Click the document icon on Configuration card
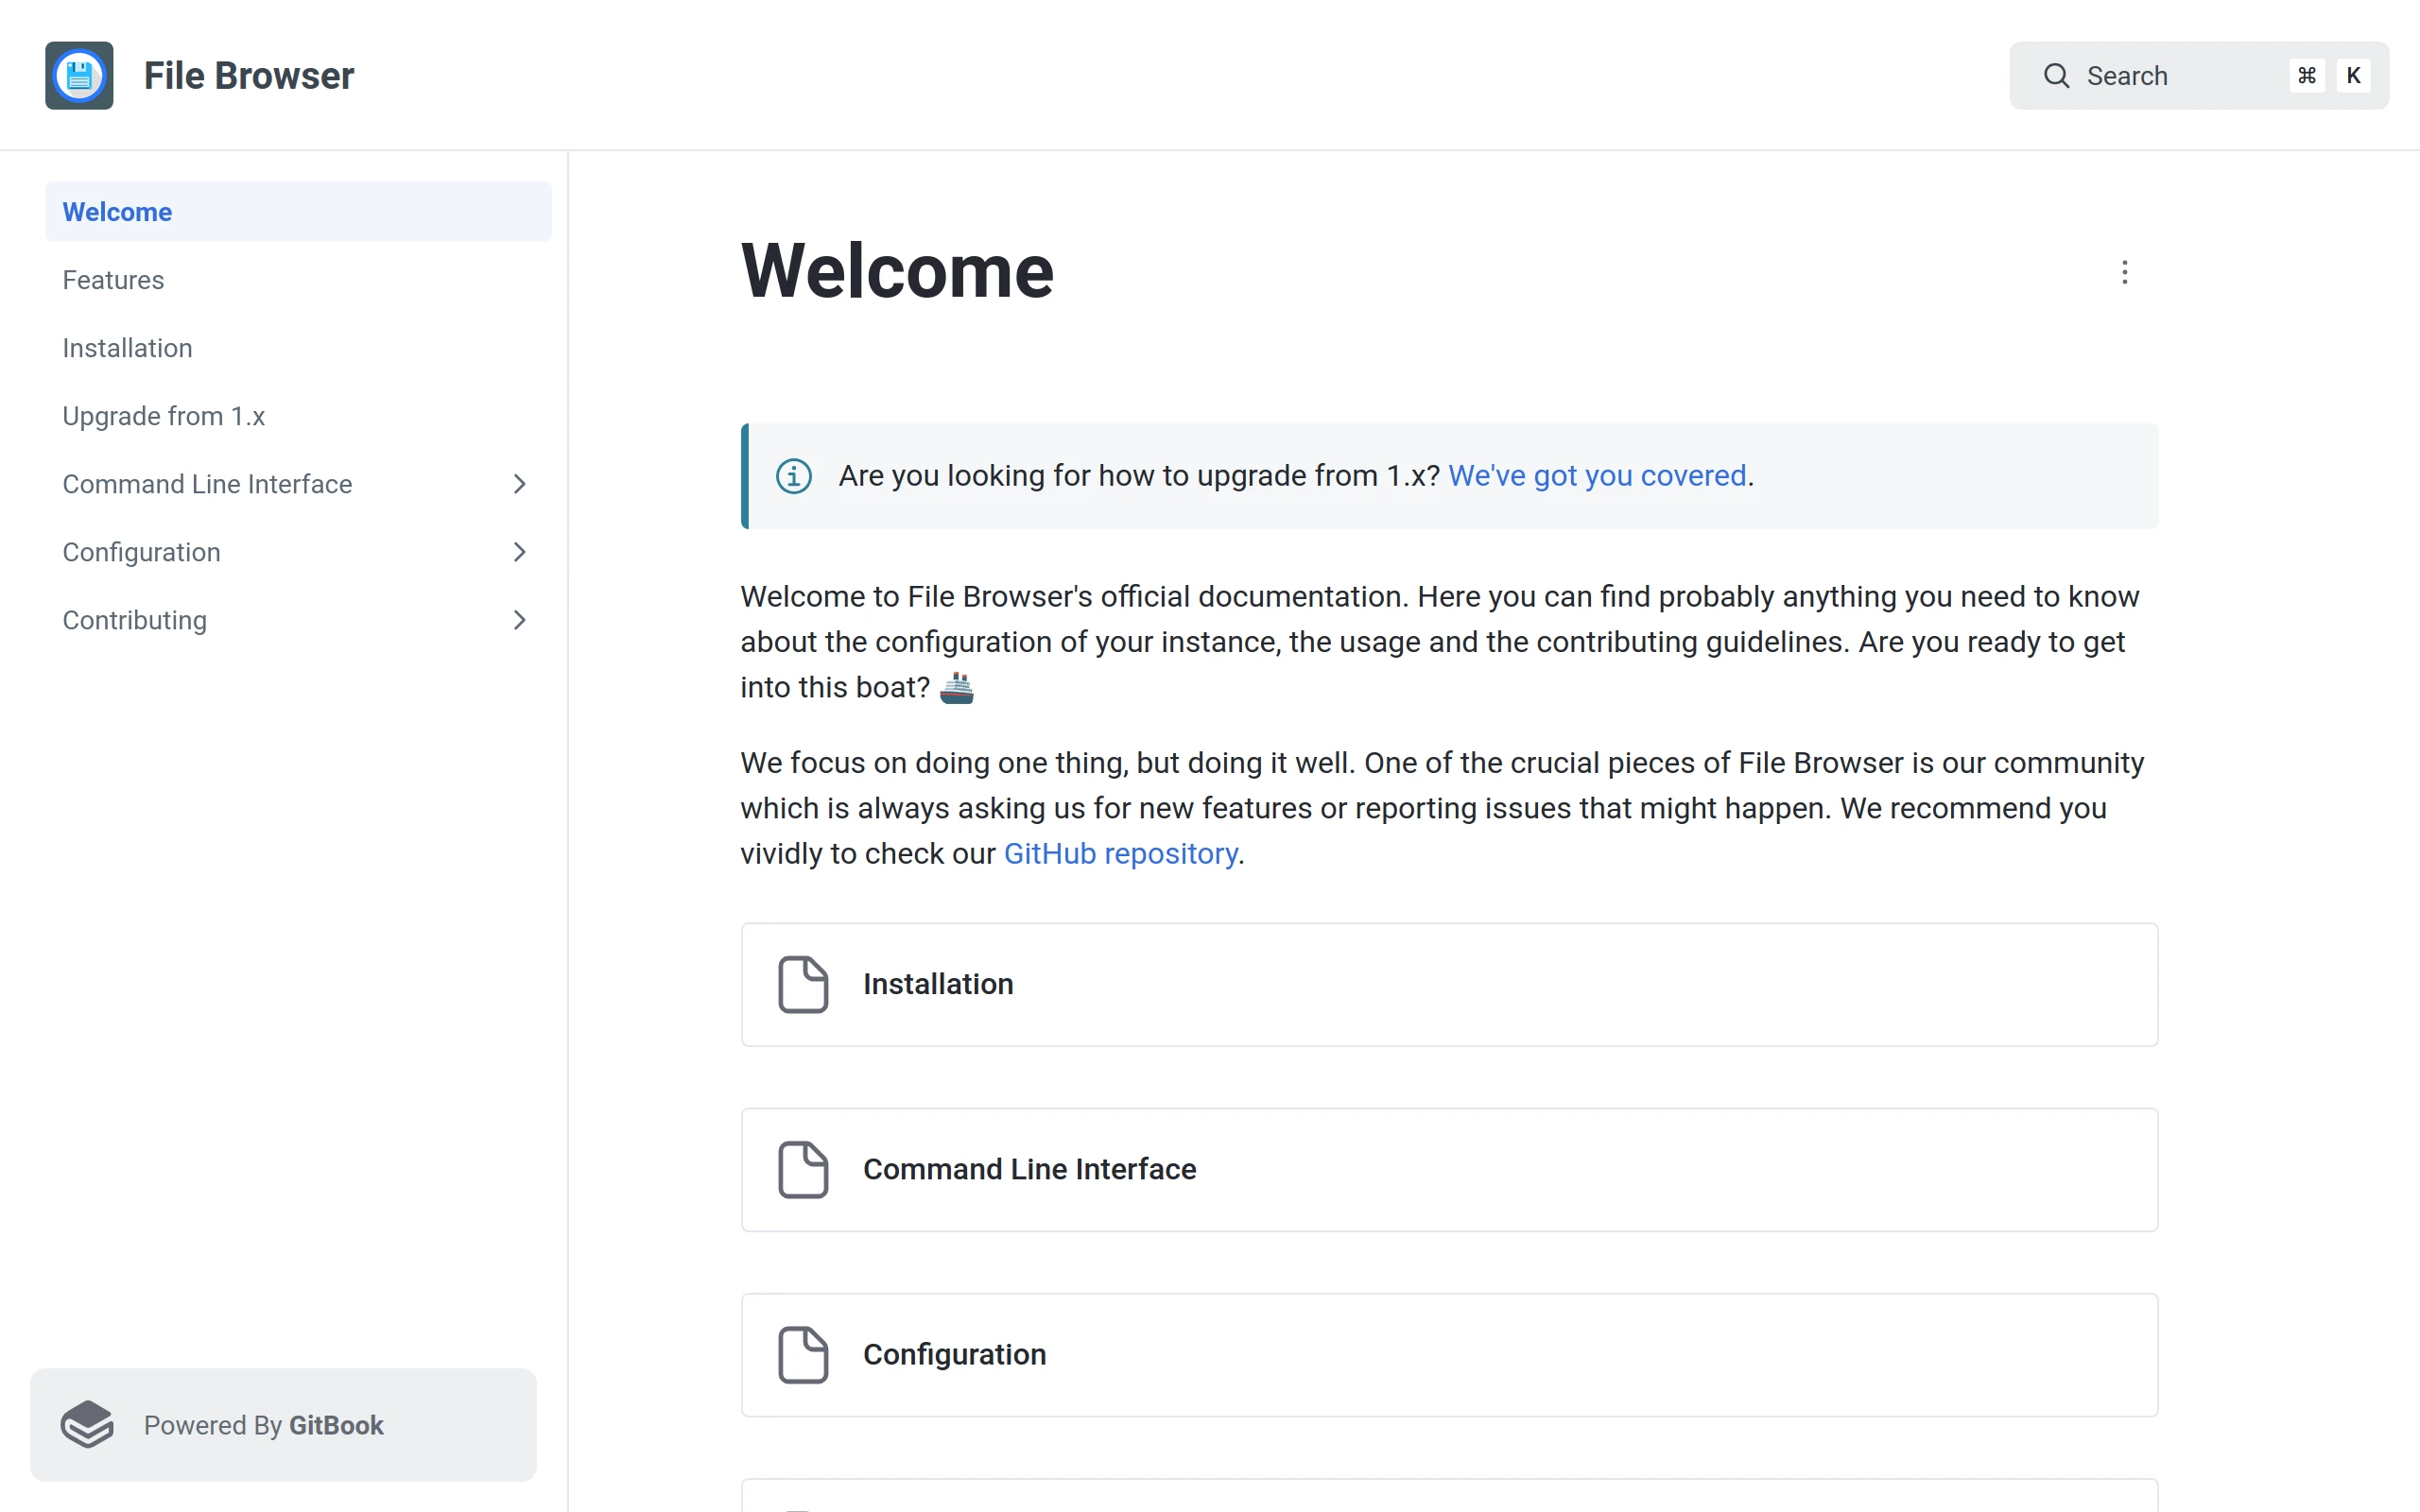The width and height of the screenshot is (2420, 1512). click(803, 1354)
